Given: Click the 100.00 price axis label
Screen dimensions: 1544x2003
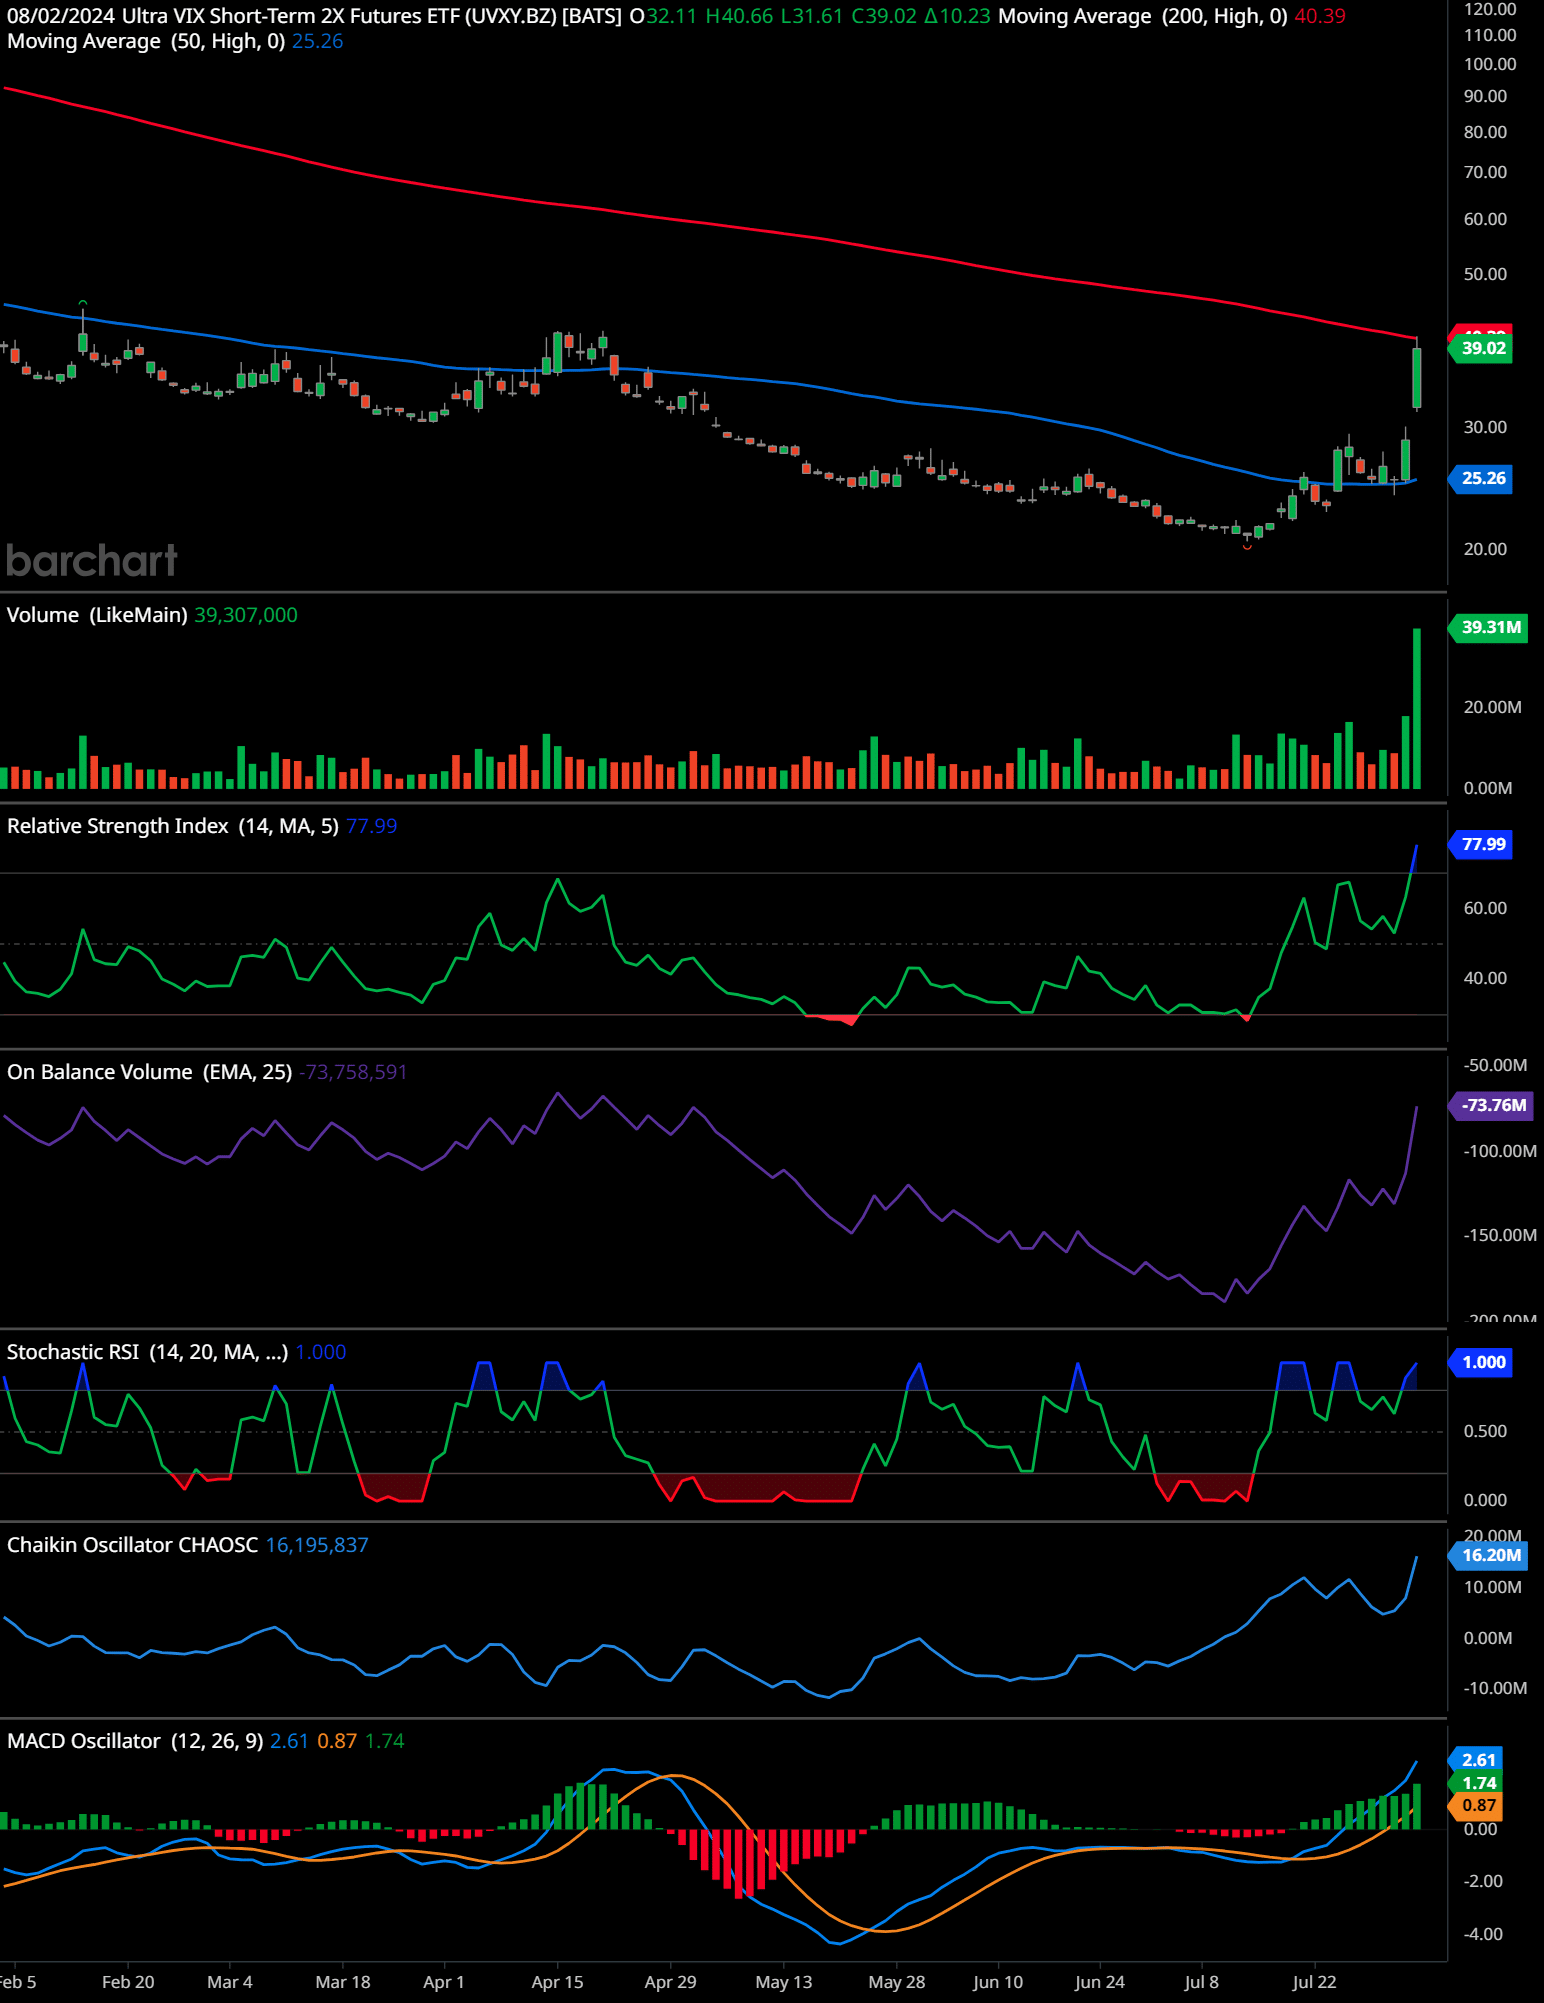Looking at the screenshot, I should (x=1490, y=64).
